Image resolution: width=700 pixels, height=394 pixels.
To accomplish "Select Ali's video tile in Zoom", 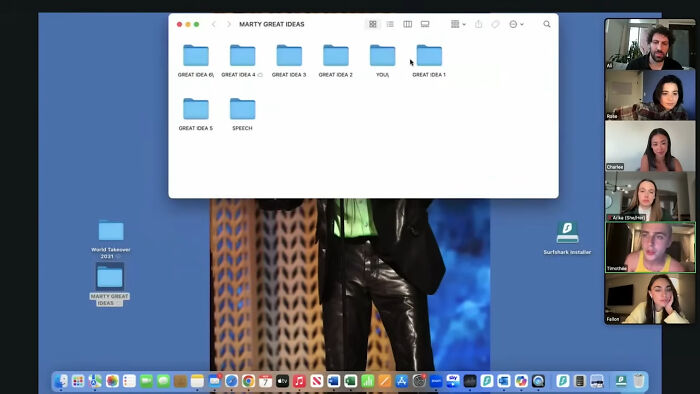I will (650, 44).
